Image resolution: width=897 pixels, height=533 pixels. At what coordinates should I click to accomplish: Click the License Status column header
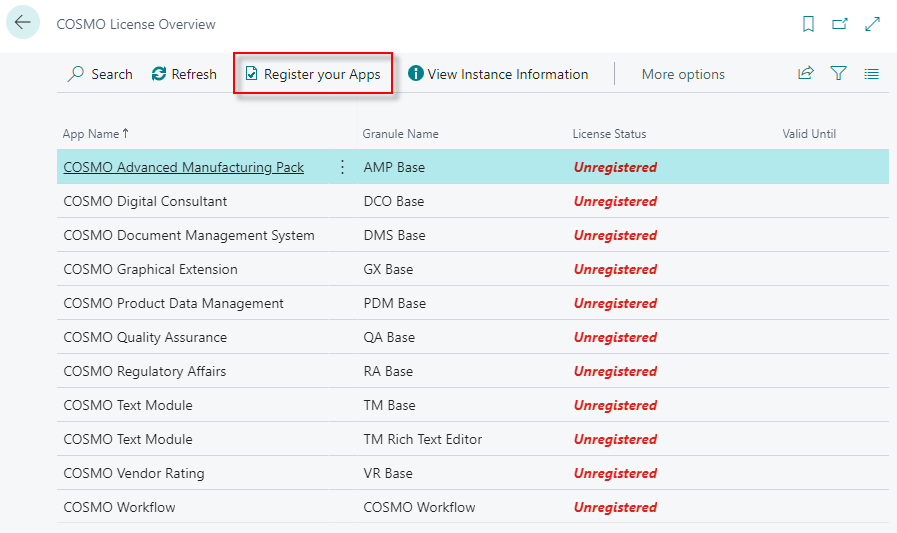(x=609, y=134)
